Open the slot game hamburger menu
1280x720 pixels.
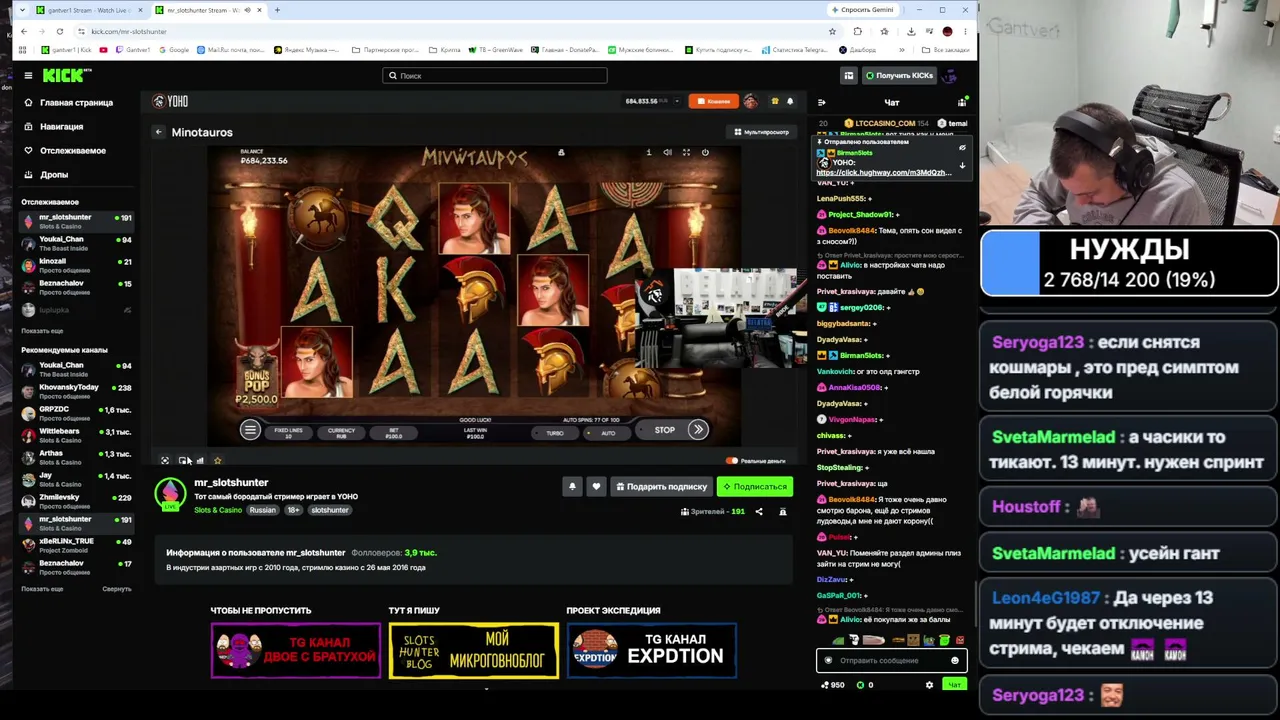tap(250, 430)
